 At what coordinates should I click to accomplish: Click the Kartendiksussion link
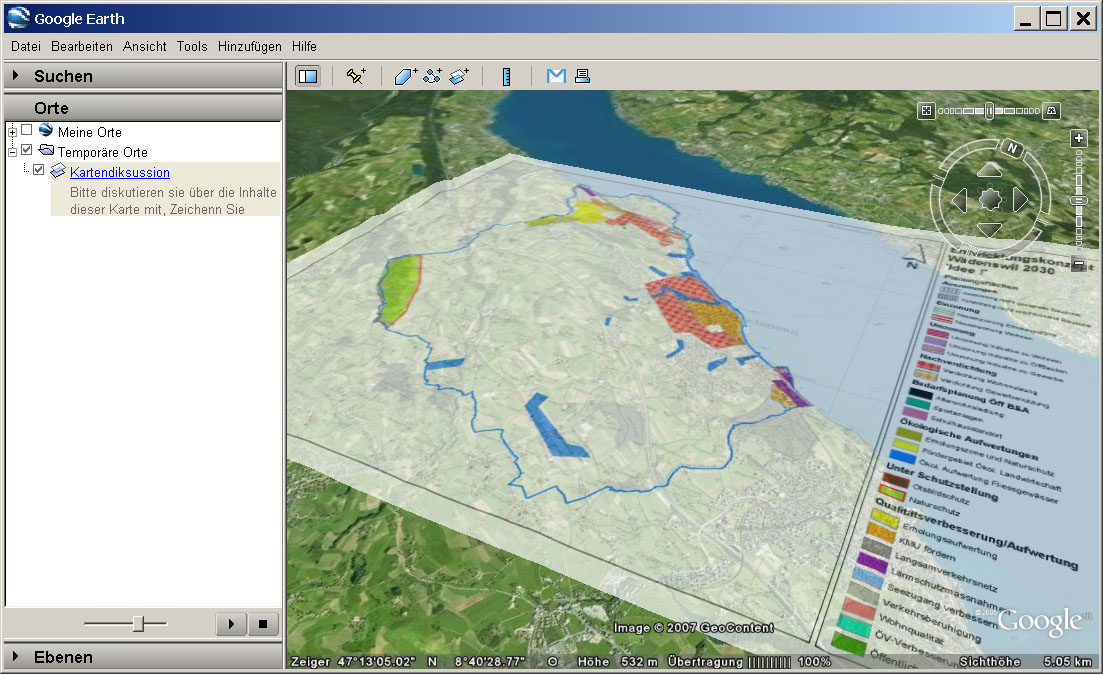tap(119, 172)
